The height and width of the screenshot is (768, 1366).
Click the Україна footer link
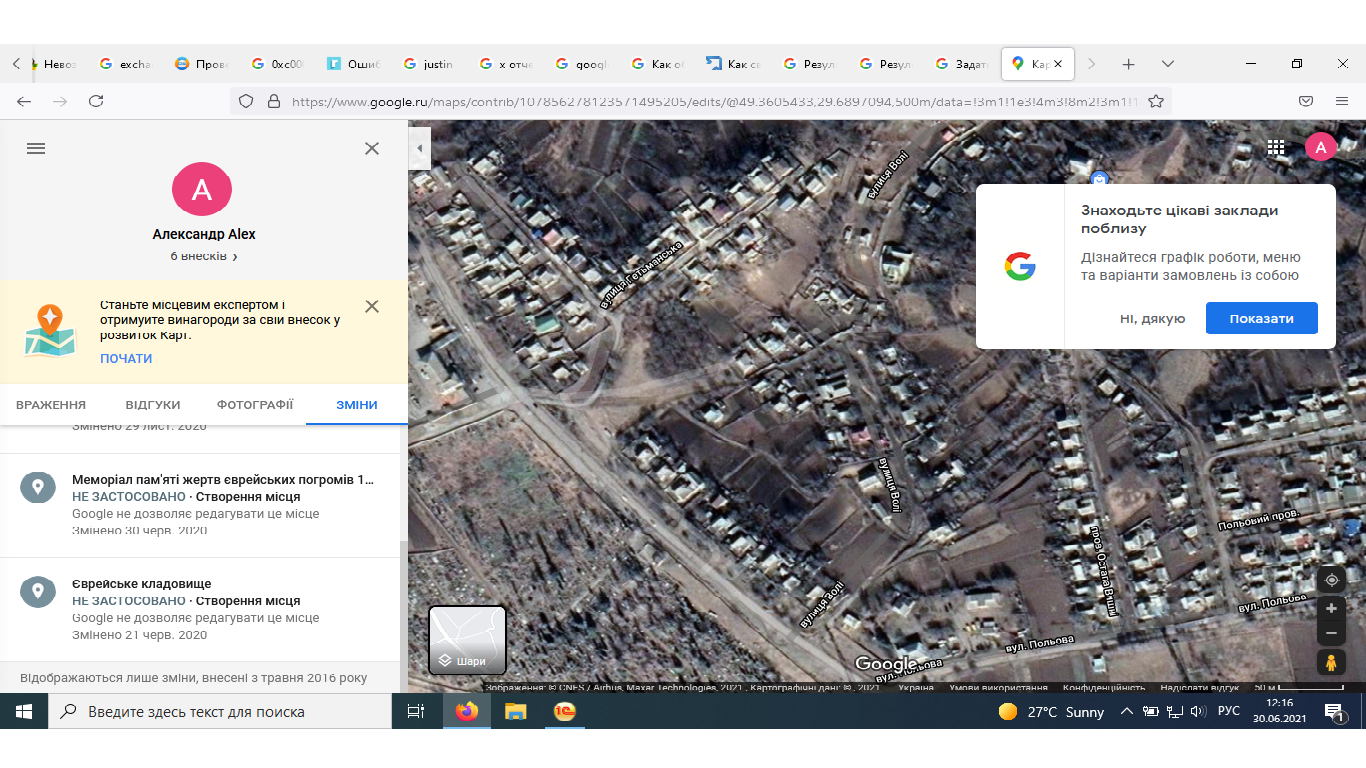[916, 688]
